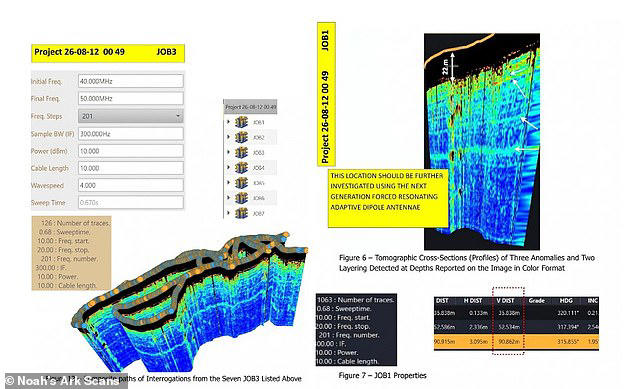Image resolution: width=634 pixels, height=389 pixels.
Task: Expand the JOB3 tree node arrow
Action: pos(228,152)
